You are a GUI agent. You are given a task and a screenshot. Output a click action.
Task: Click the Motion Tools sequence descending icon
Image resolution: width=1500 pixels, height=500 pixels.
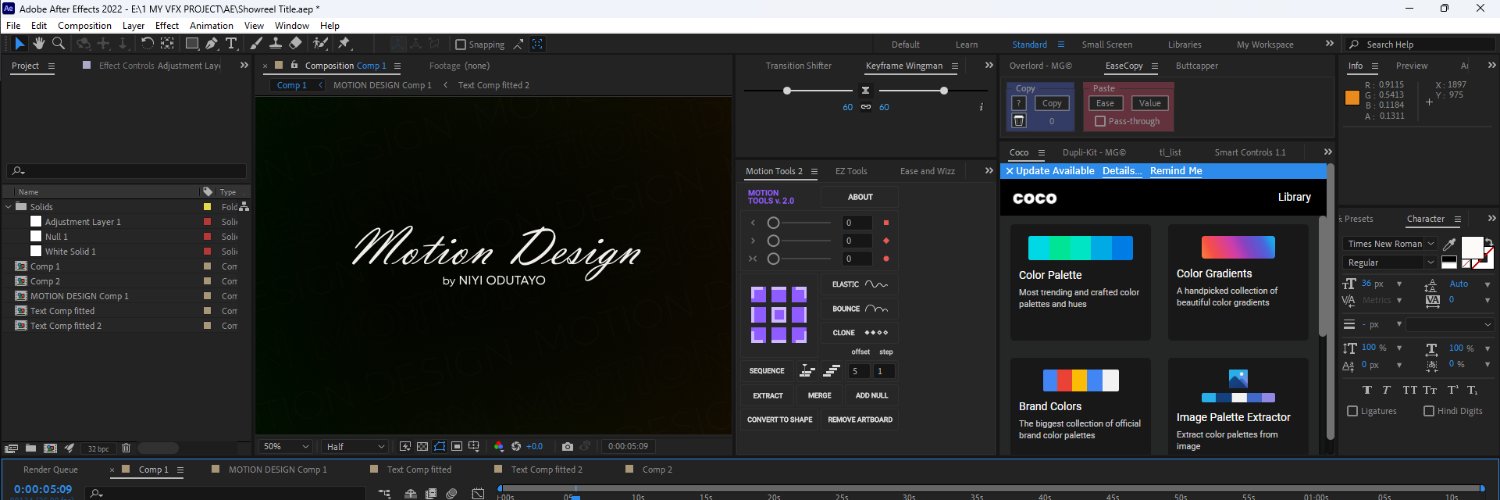pos(831,371)
